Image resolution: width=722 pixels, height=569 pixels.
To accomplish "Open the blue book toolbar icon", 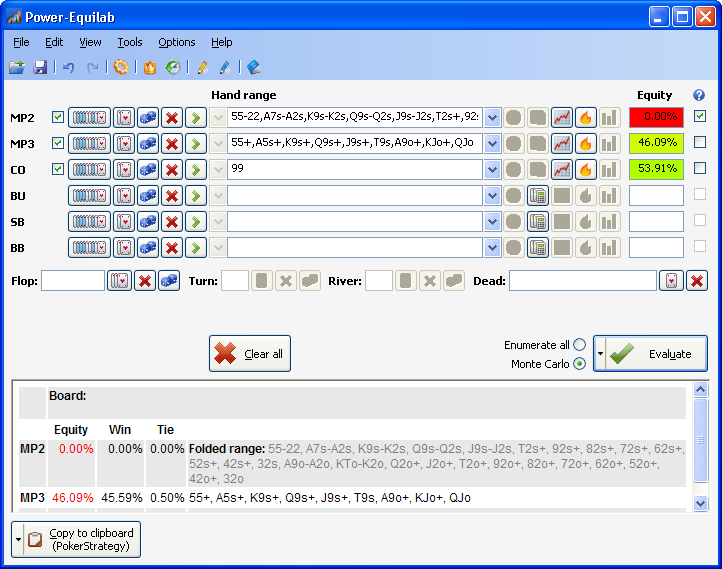I will [254, 68].
